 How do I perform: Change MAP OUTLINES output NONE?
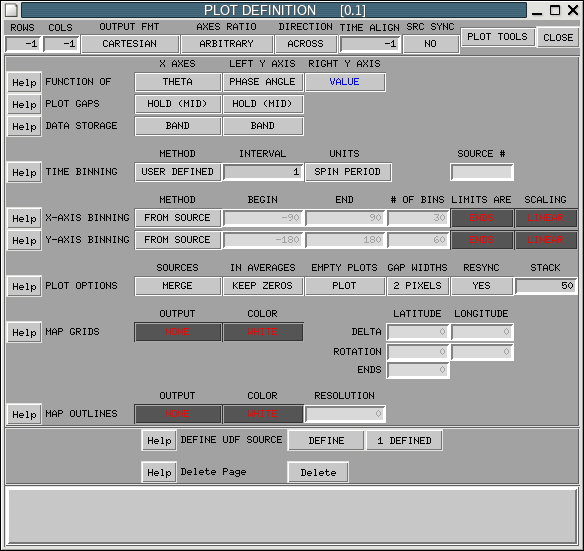click(178, 414)
